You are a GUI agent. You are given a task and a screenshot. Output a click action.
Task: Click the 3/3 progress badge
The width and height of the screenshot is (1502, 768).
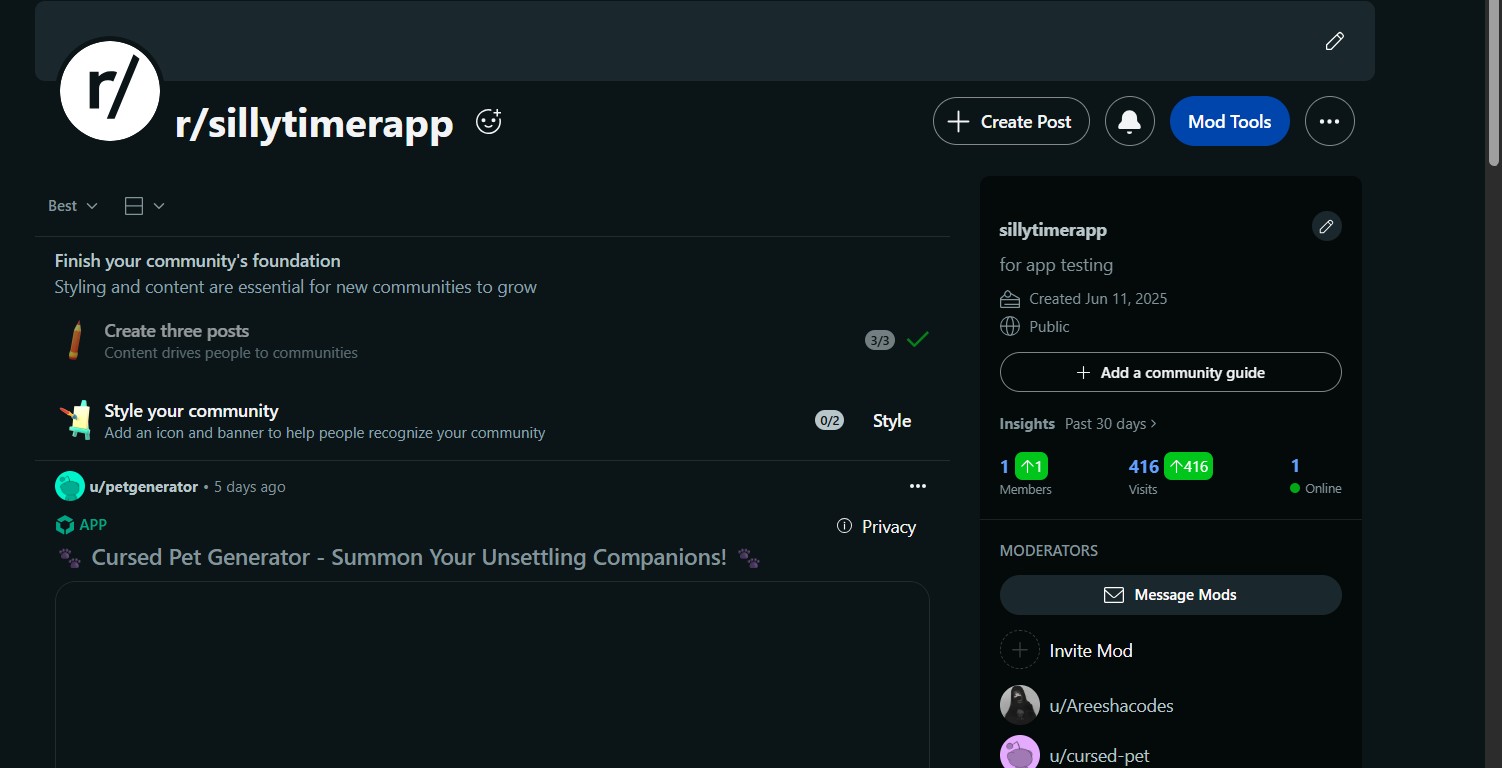click(880, 340)
